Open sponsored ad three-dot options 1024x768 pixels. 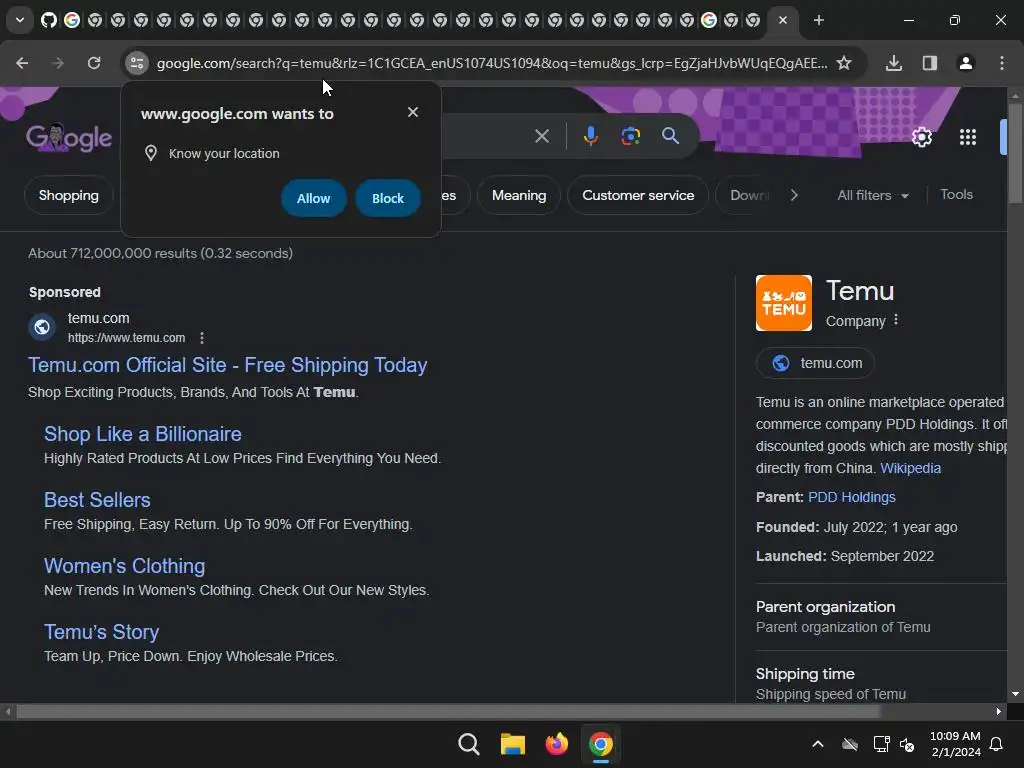[x=202, y=338]
